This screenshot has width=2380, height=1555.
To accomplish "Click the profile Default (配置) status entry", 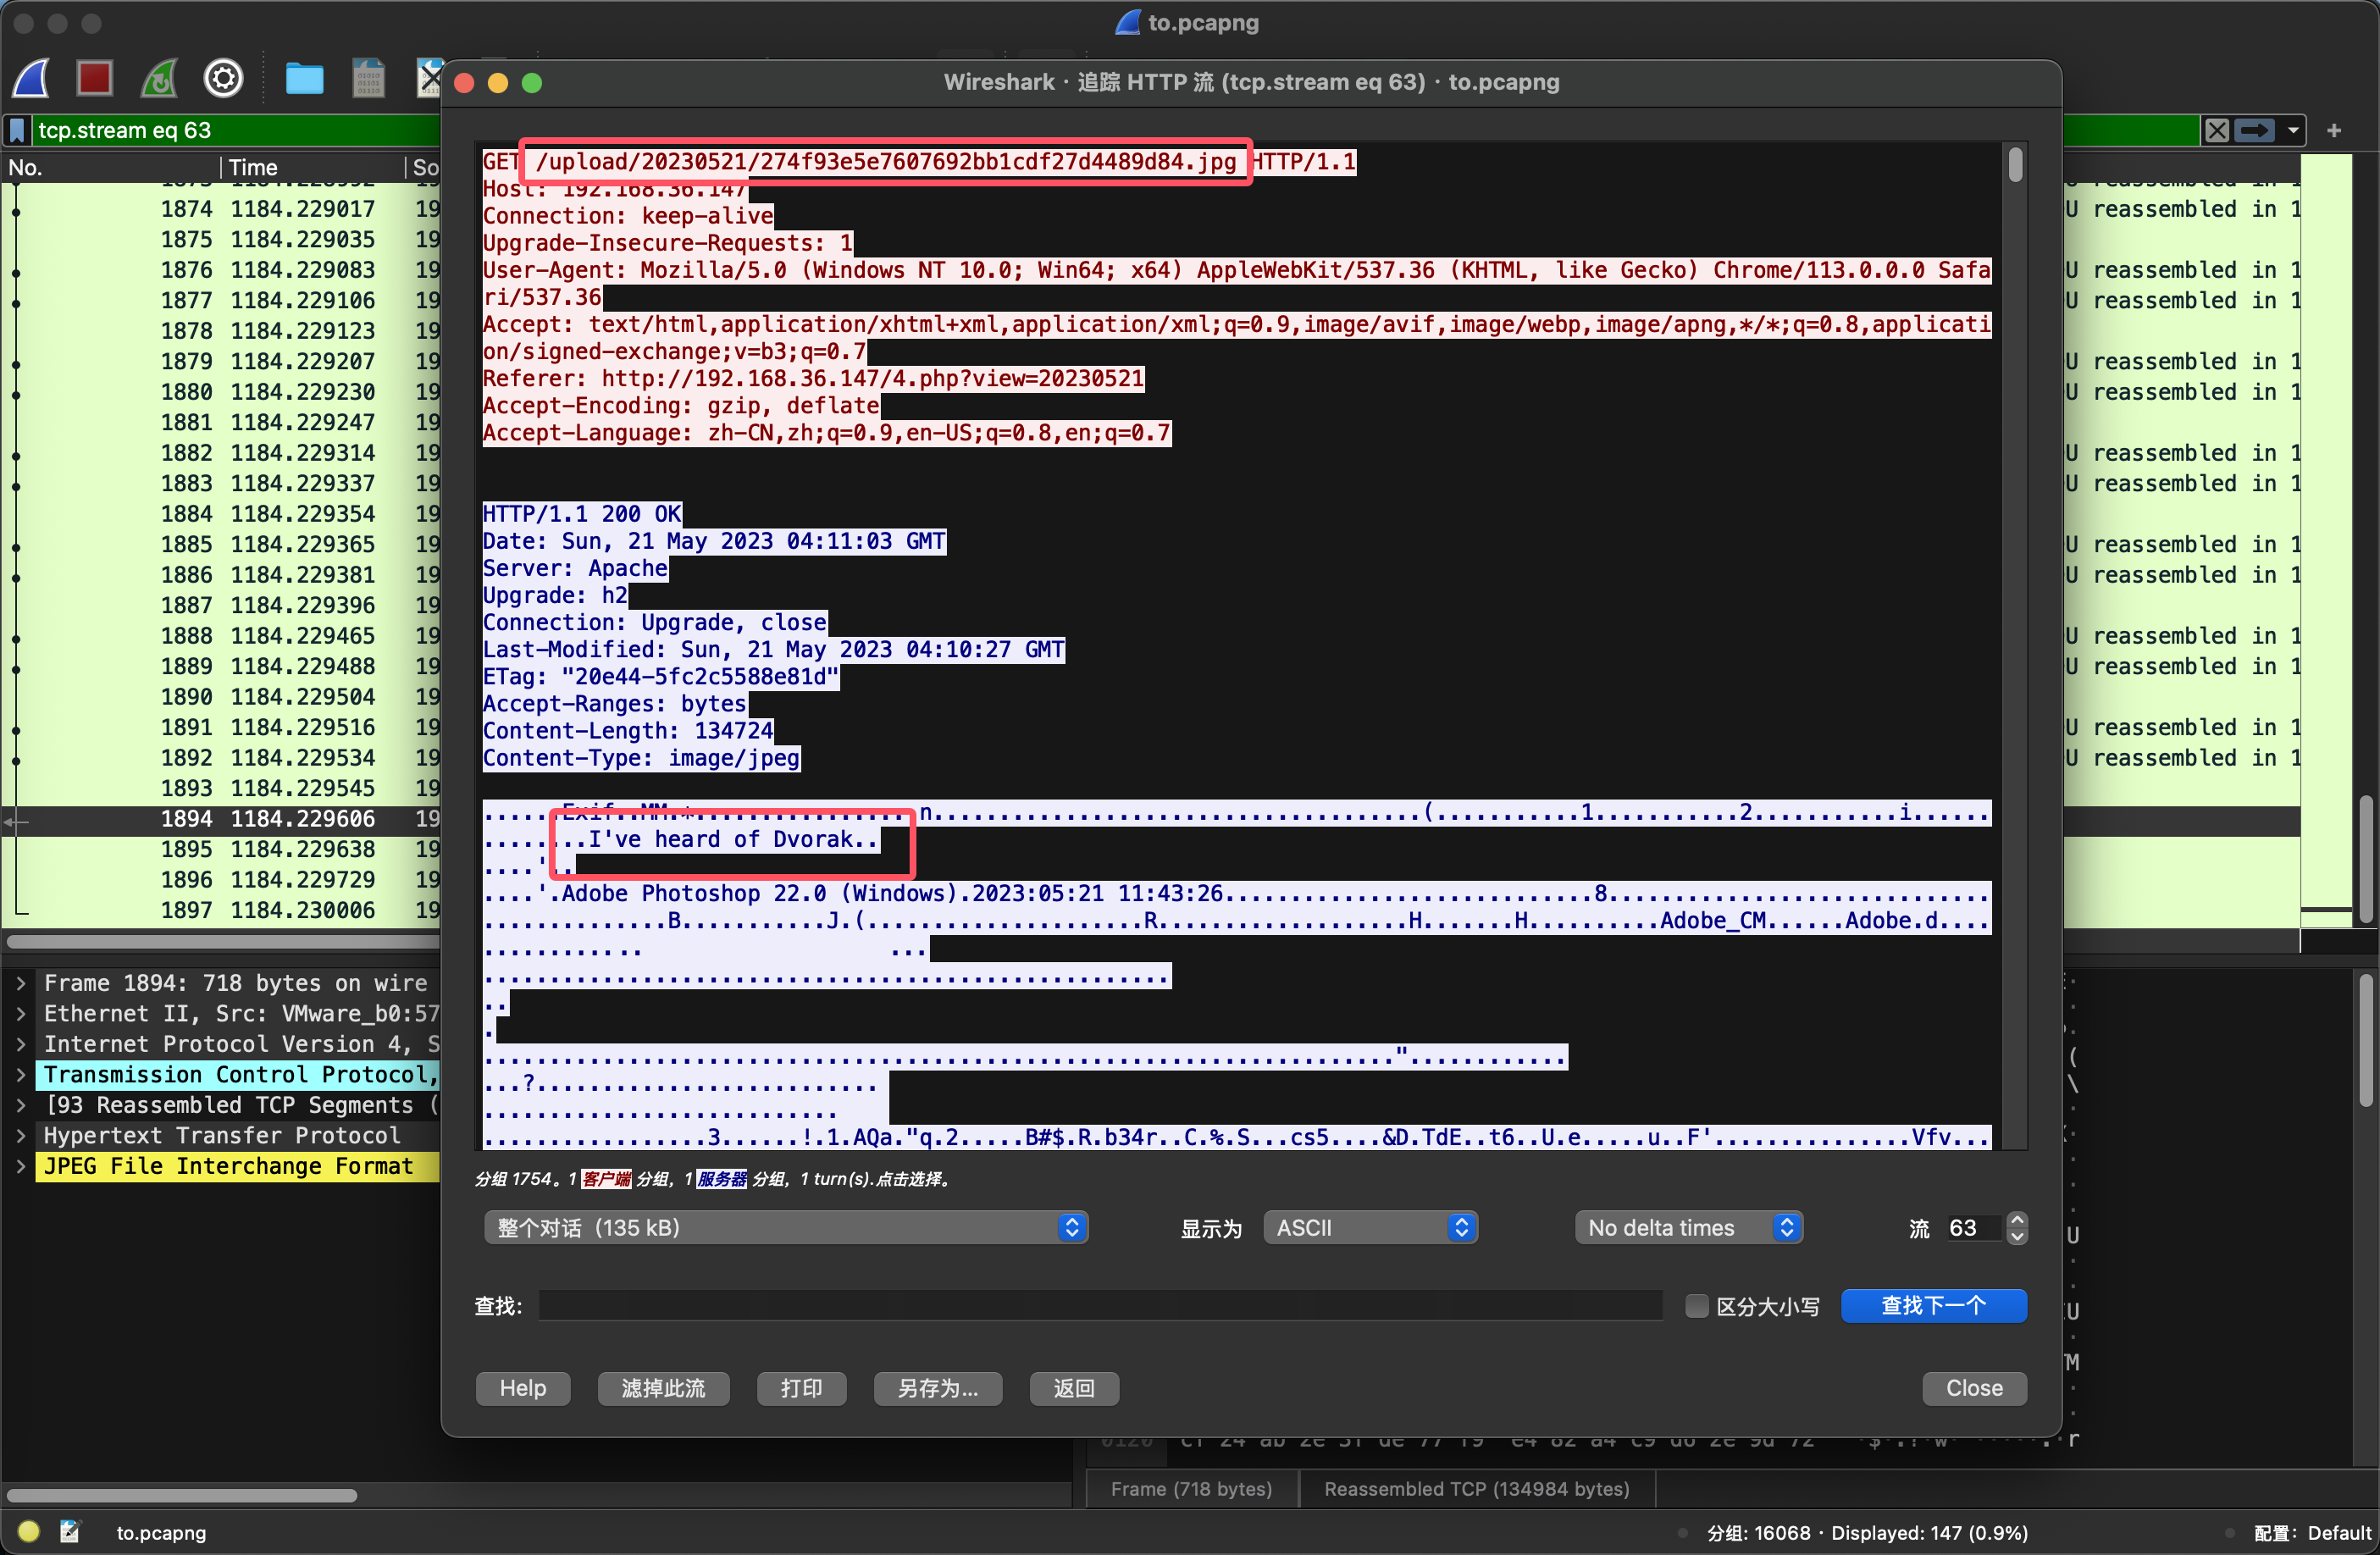I will (2312, 1532).
